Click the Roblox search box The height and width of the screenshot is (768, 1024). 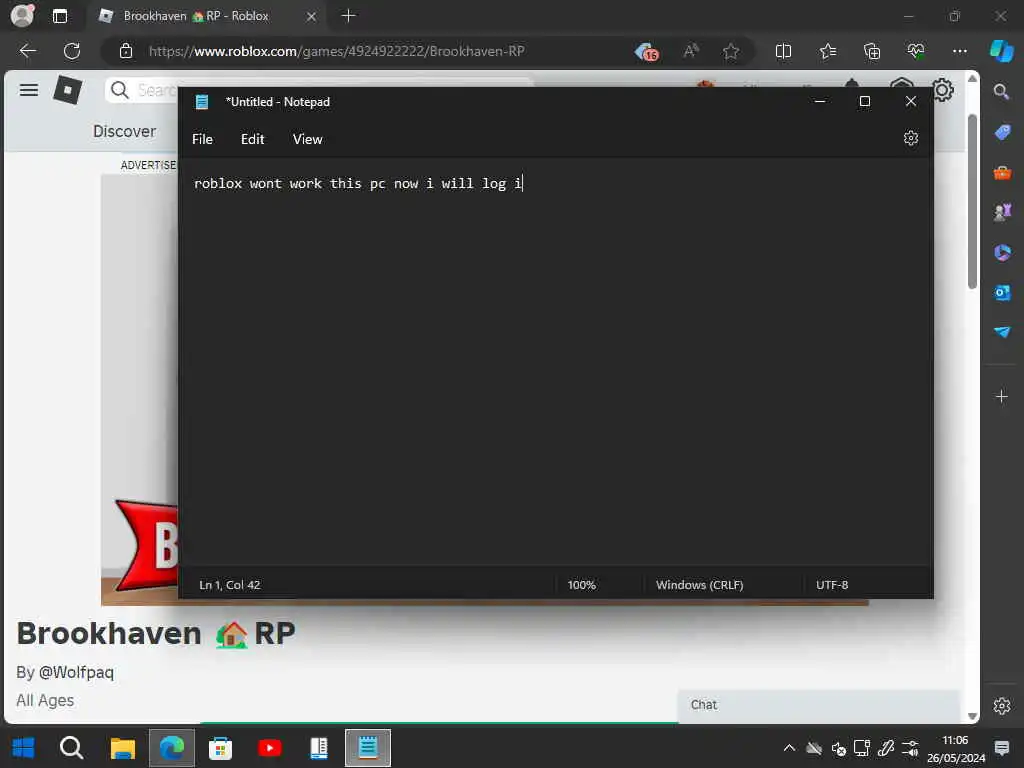click(143, 90)
